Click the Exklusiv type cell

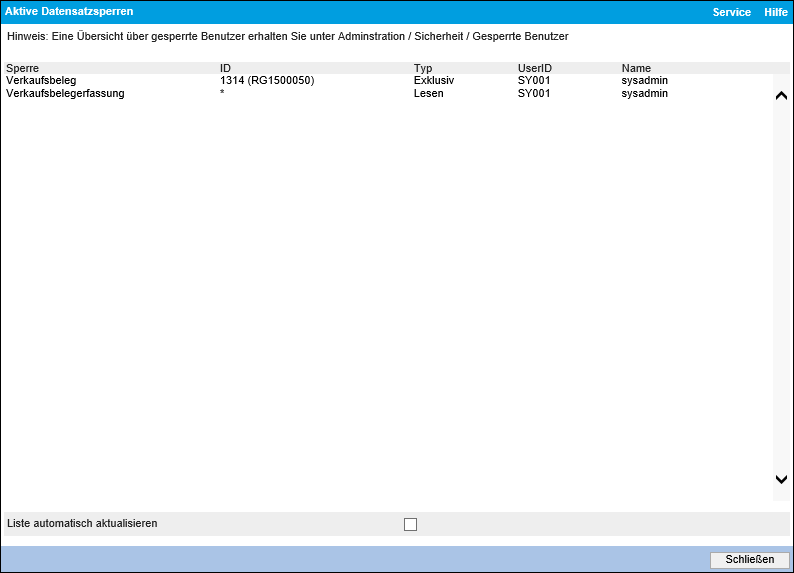click(434, 80)
